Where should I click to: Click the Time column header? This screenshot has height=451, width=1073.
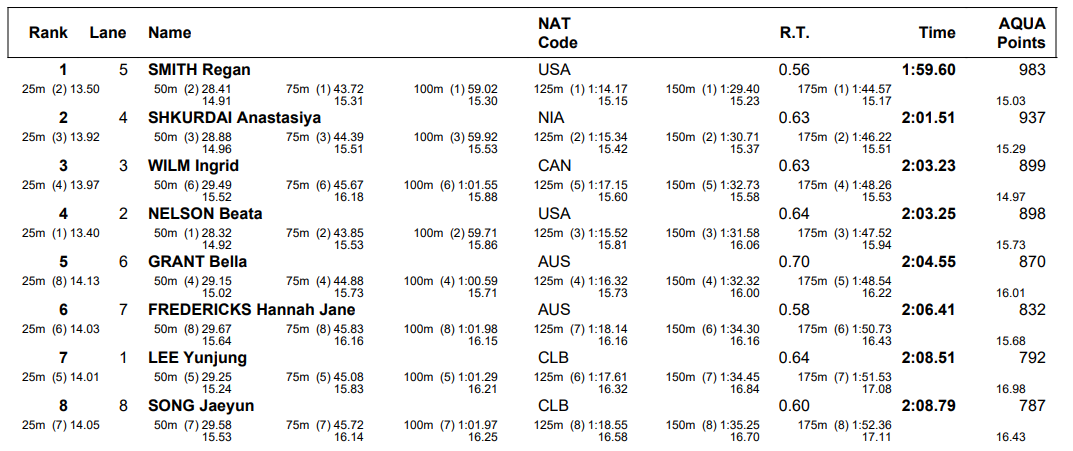tap(937, 33)
